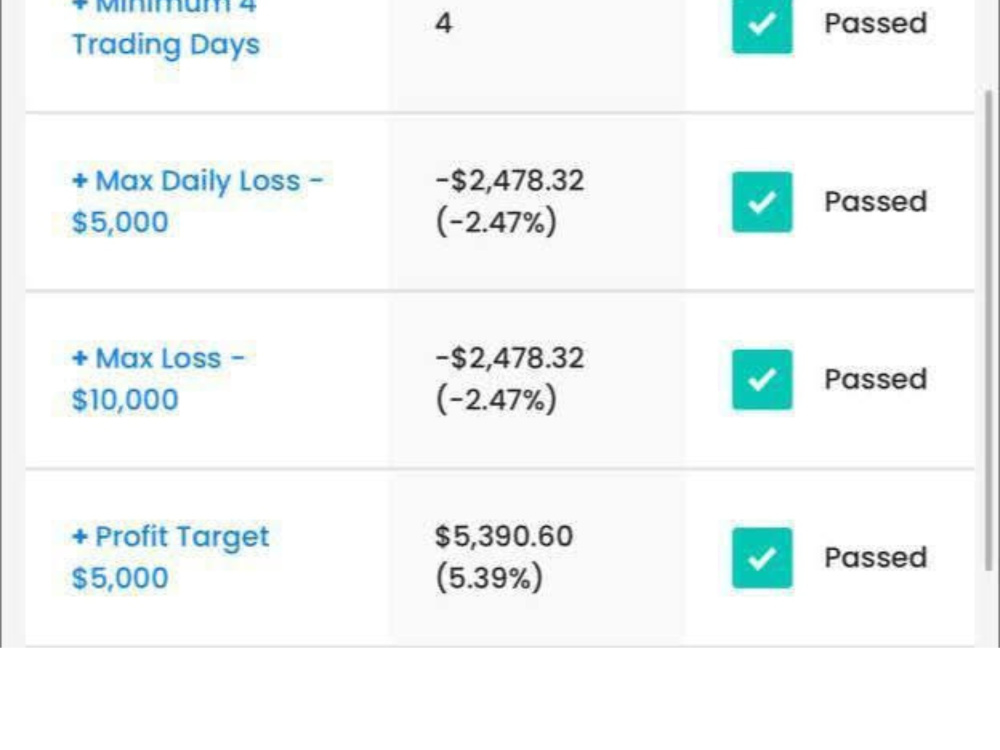Select the $5,390.60 profit value

pyautogui.click(x=504, y=536)
